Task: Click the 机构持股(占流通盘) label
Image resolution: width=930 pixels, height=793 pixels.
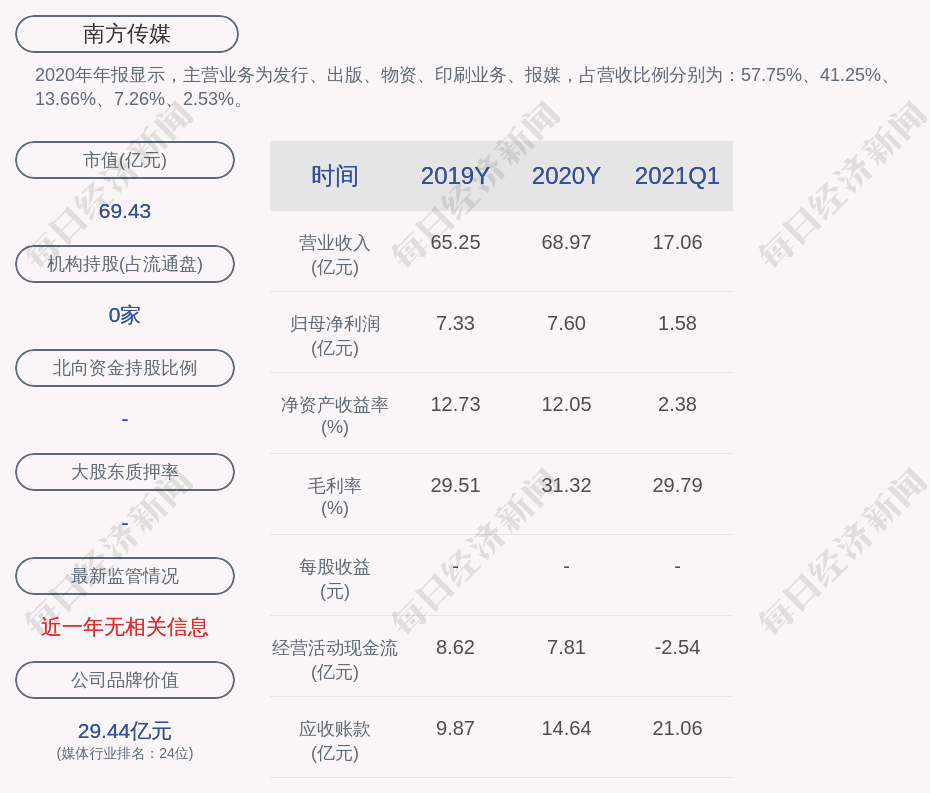Action: 125,264
